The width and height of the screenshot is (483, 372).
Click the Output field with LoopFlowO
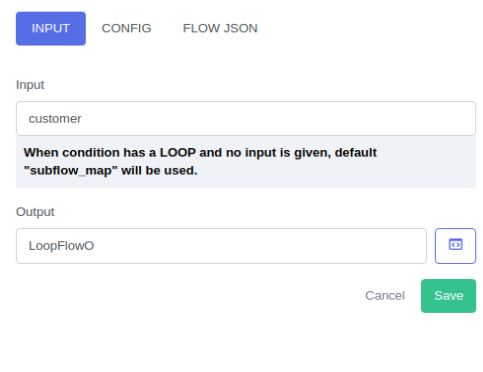pos(221,246)
